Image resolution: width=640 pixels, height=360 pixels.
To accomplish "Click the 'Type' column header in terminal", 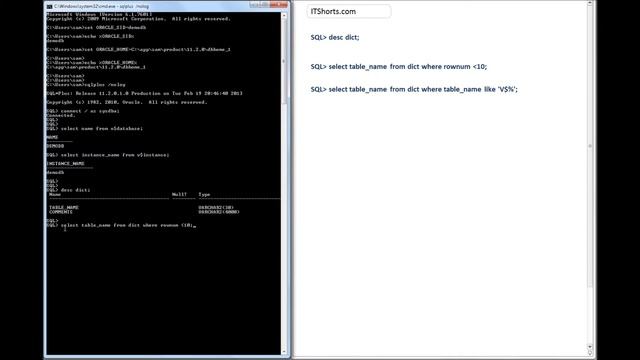I will point(204,195).
